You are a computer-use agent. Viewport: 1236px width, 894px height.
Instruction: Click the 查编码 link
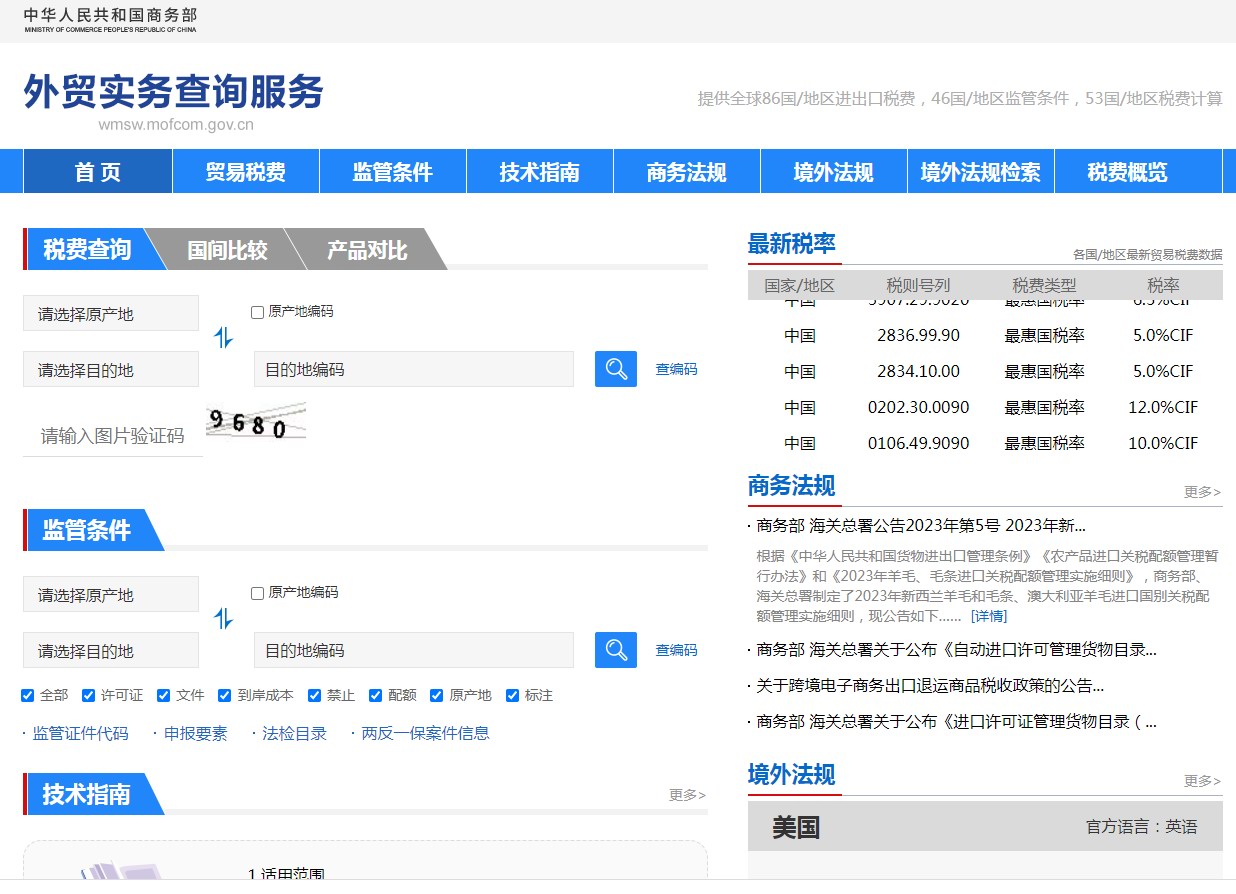(x=677, y=369)
